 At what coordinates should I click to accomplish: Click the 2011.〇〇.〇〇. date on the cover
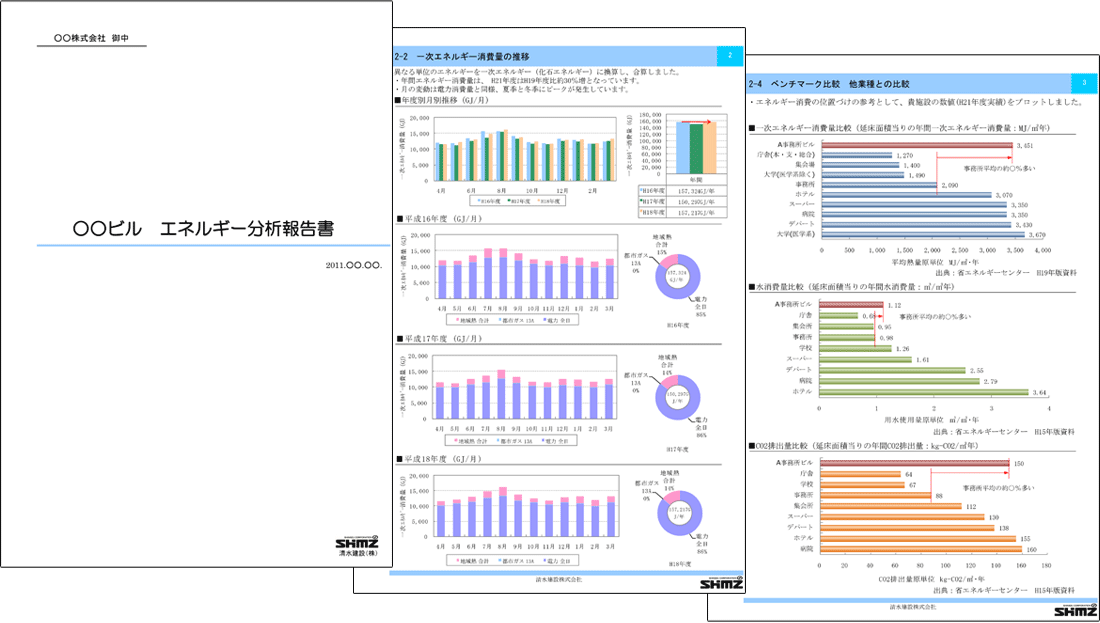coord(354,266)
